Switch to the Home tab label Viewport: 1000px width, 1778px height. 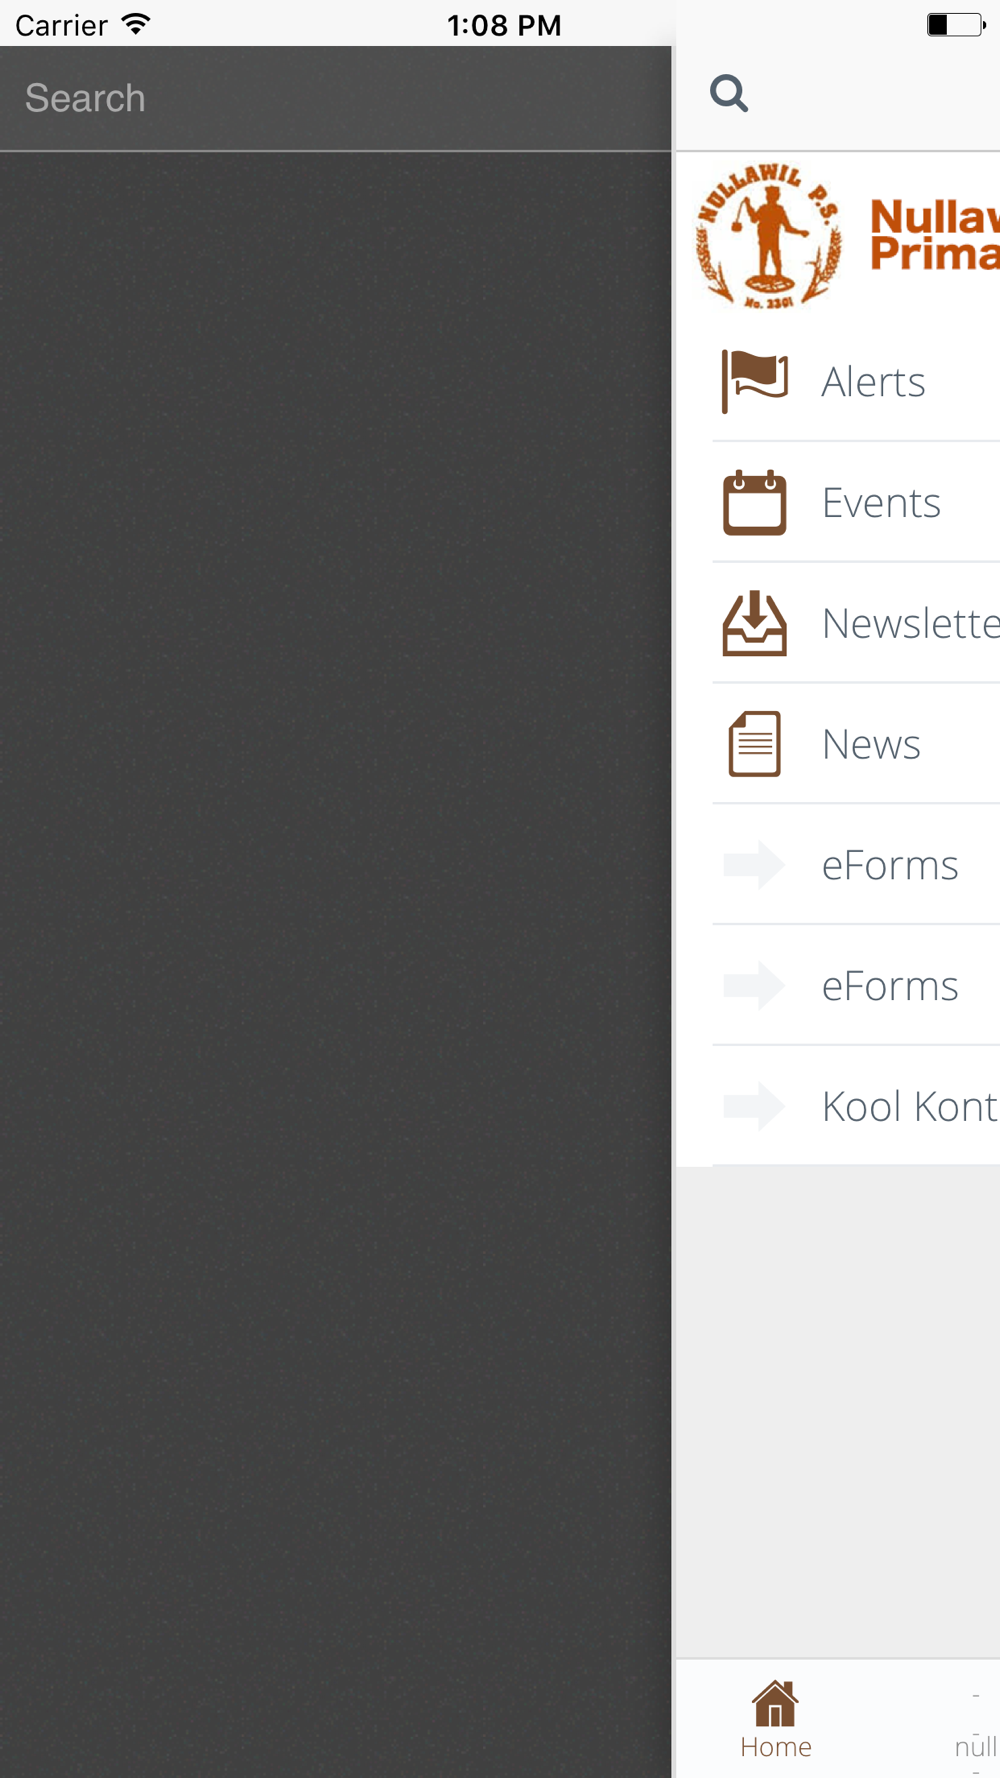(776, 1747)
